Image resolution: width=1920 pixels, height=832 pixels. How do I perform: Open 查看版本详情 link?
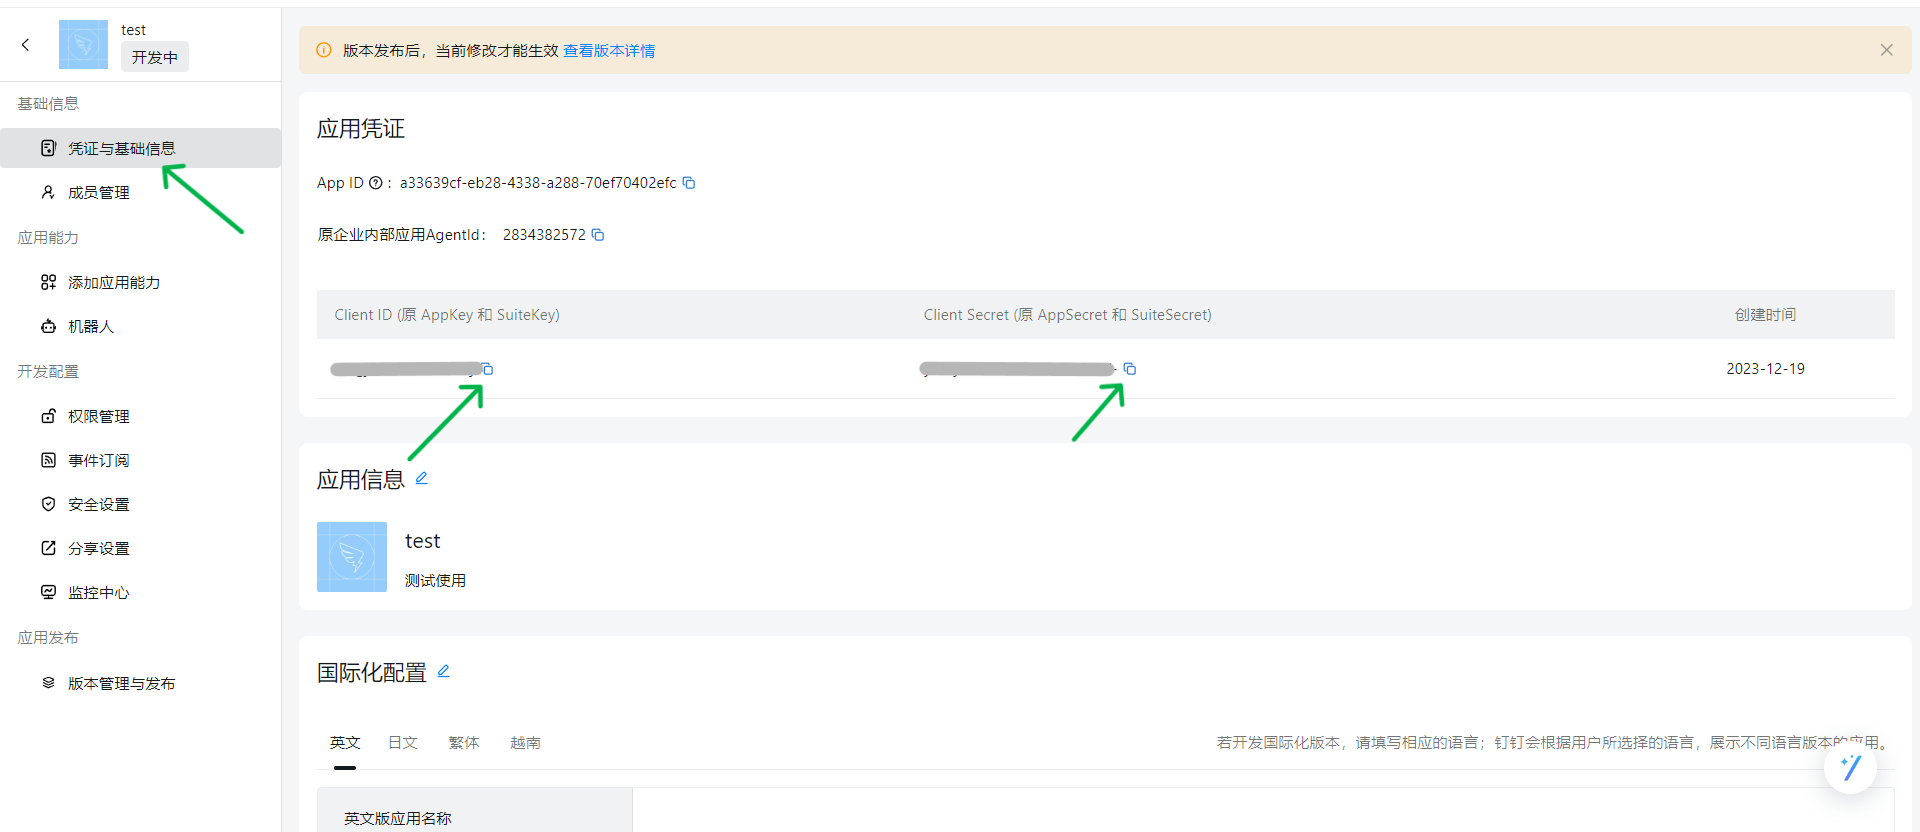609,51
